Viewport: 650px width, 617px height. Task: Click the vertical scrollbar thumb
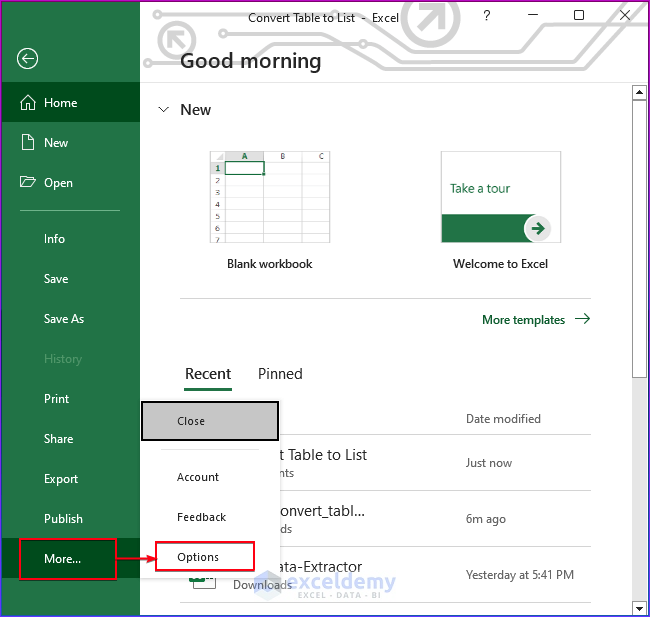(x=639, y=239)
